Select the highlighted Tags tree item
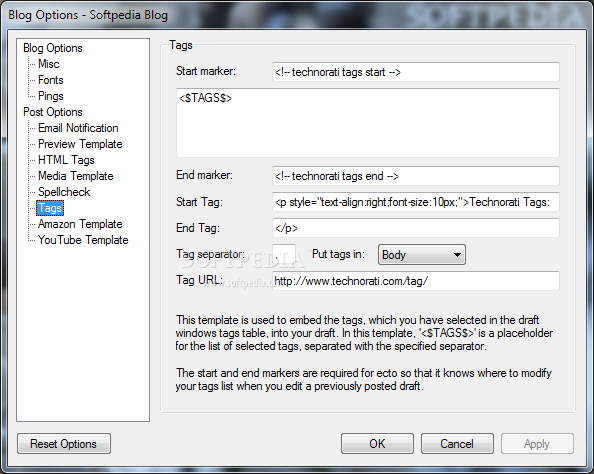The height and width of the screenshot is (474, 594). [x=50, y=208]
